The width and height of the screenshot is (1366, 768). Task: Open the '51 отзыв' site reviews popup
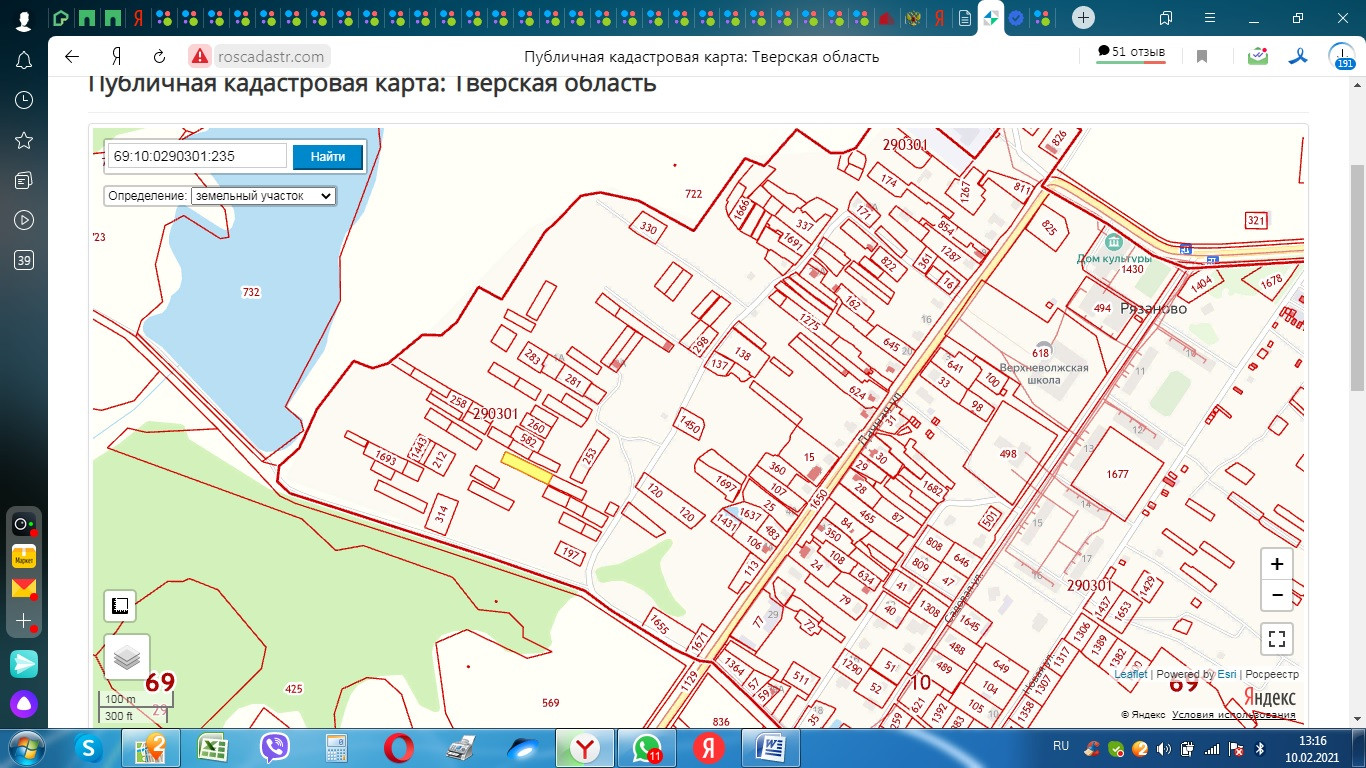coord(1131,52)
